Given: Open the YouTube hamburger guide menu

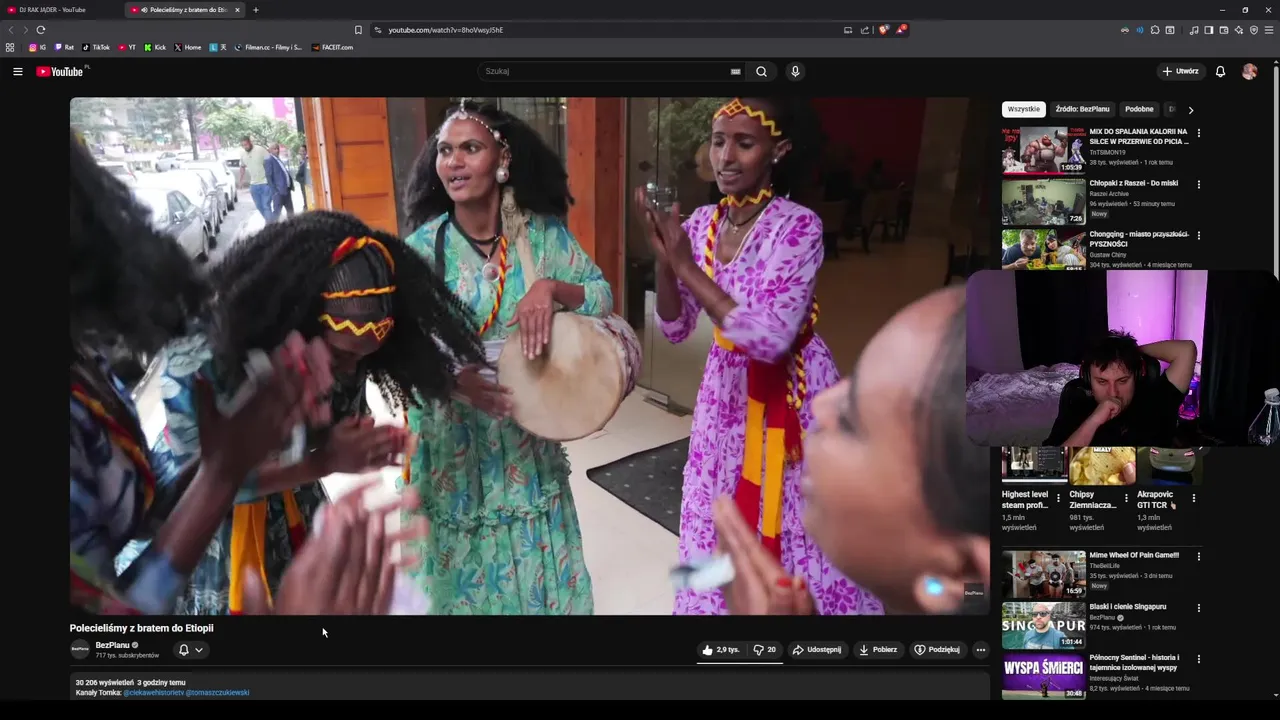Looking at the screenshot, I should click(17, 71).
